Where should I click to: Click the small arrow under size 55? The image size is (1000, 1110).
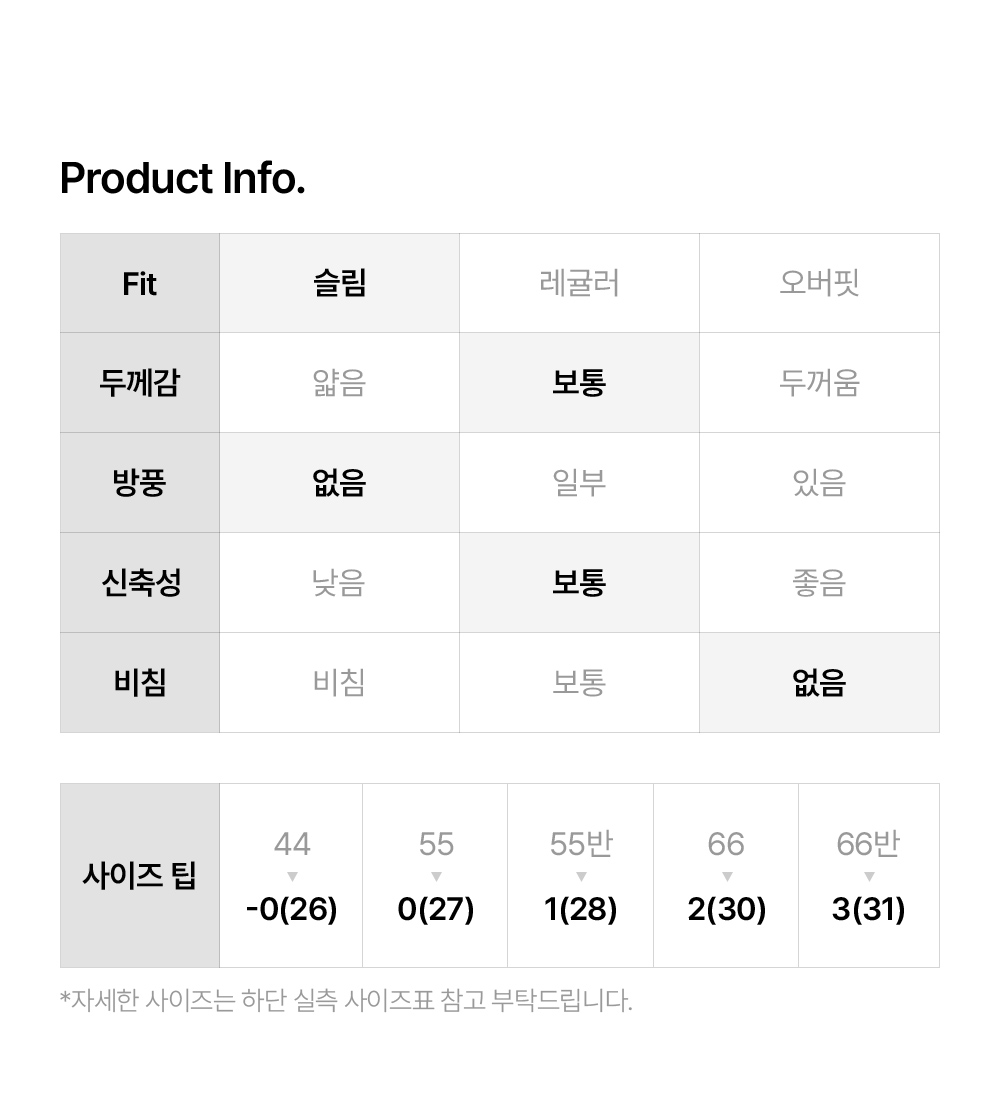coord(436,877)
